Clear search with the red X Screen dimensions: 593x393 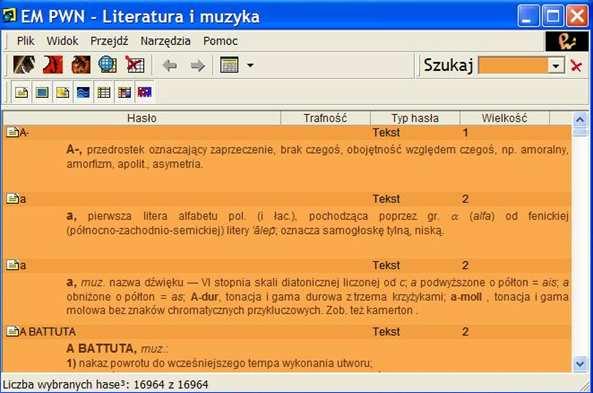[576, 66]
